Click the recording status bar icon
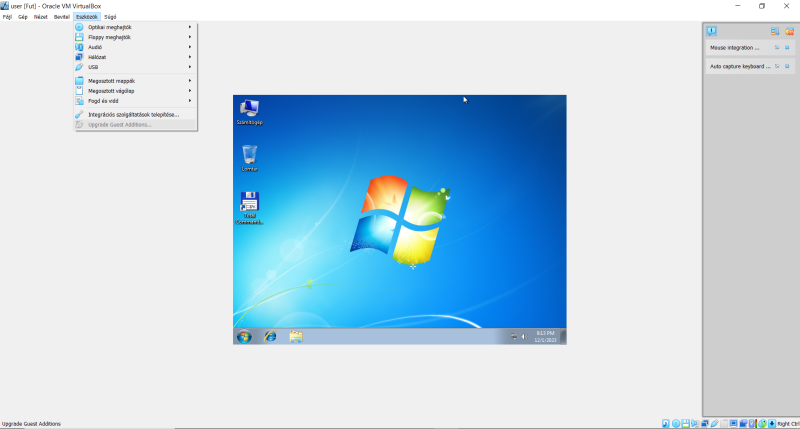 tap(743, 423)
